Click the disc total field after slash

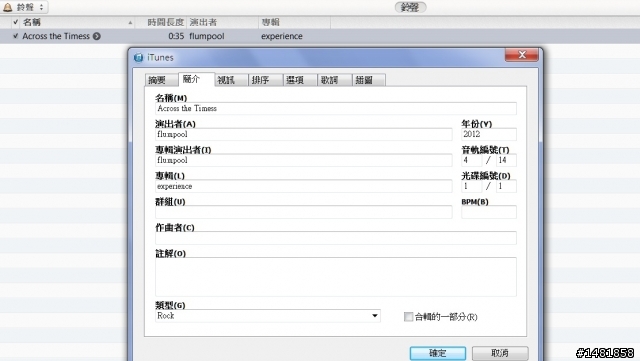coord(506,186)
